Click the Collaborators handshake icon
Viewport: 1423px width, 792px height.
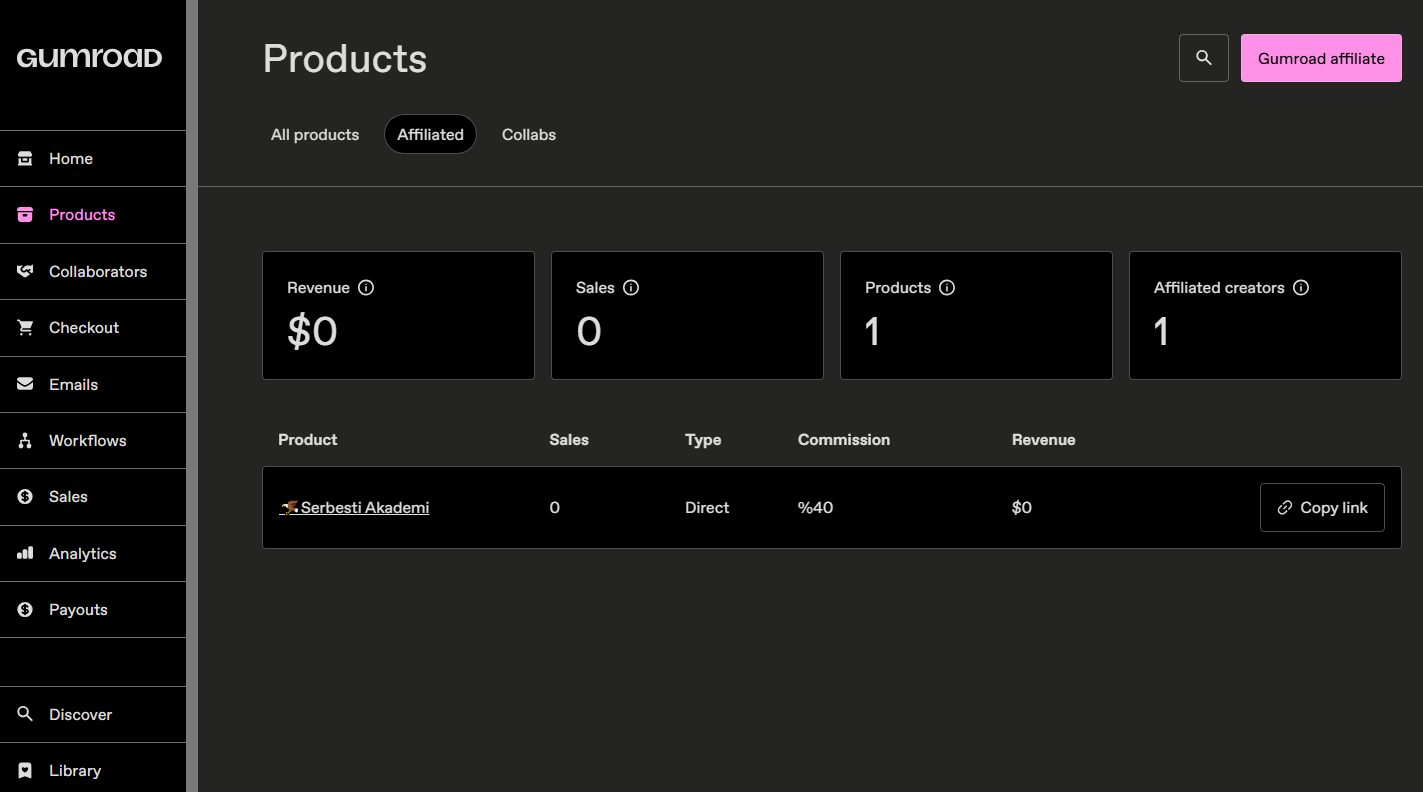(x=25, y=271)
